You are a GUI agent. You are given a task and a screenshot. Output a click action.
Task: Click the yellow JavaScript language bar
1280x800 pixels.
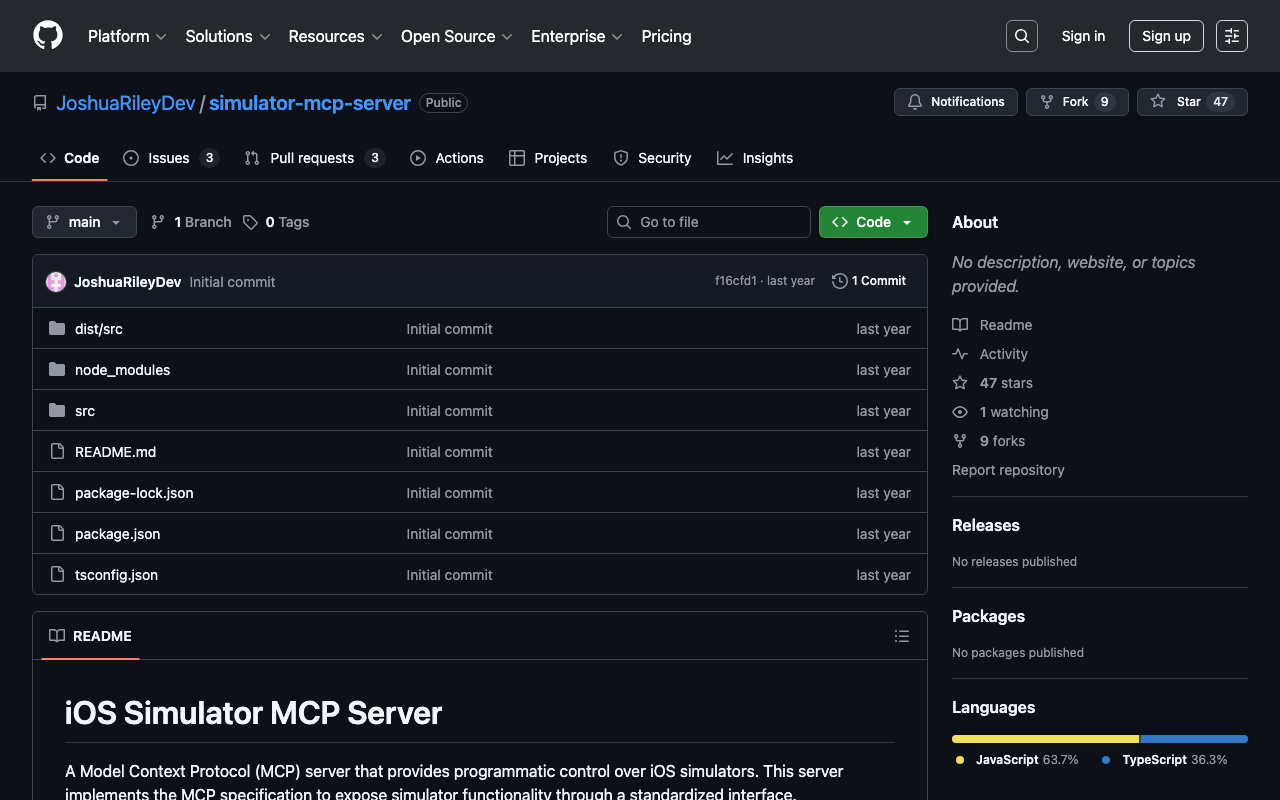coord(1045,739)
